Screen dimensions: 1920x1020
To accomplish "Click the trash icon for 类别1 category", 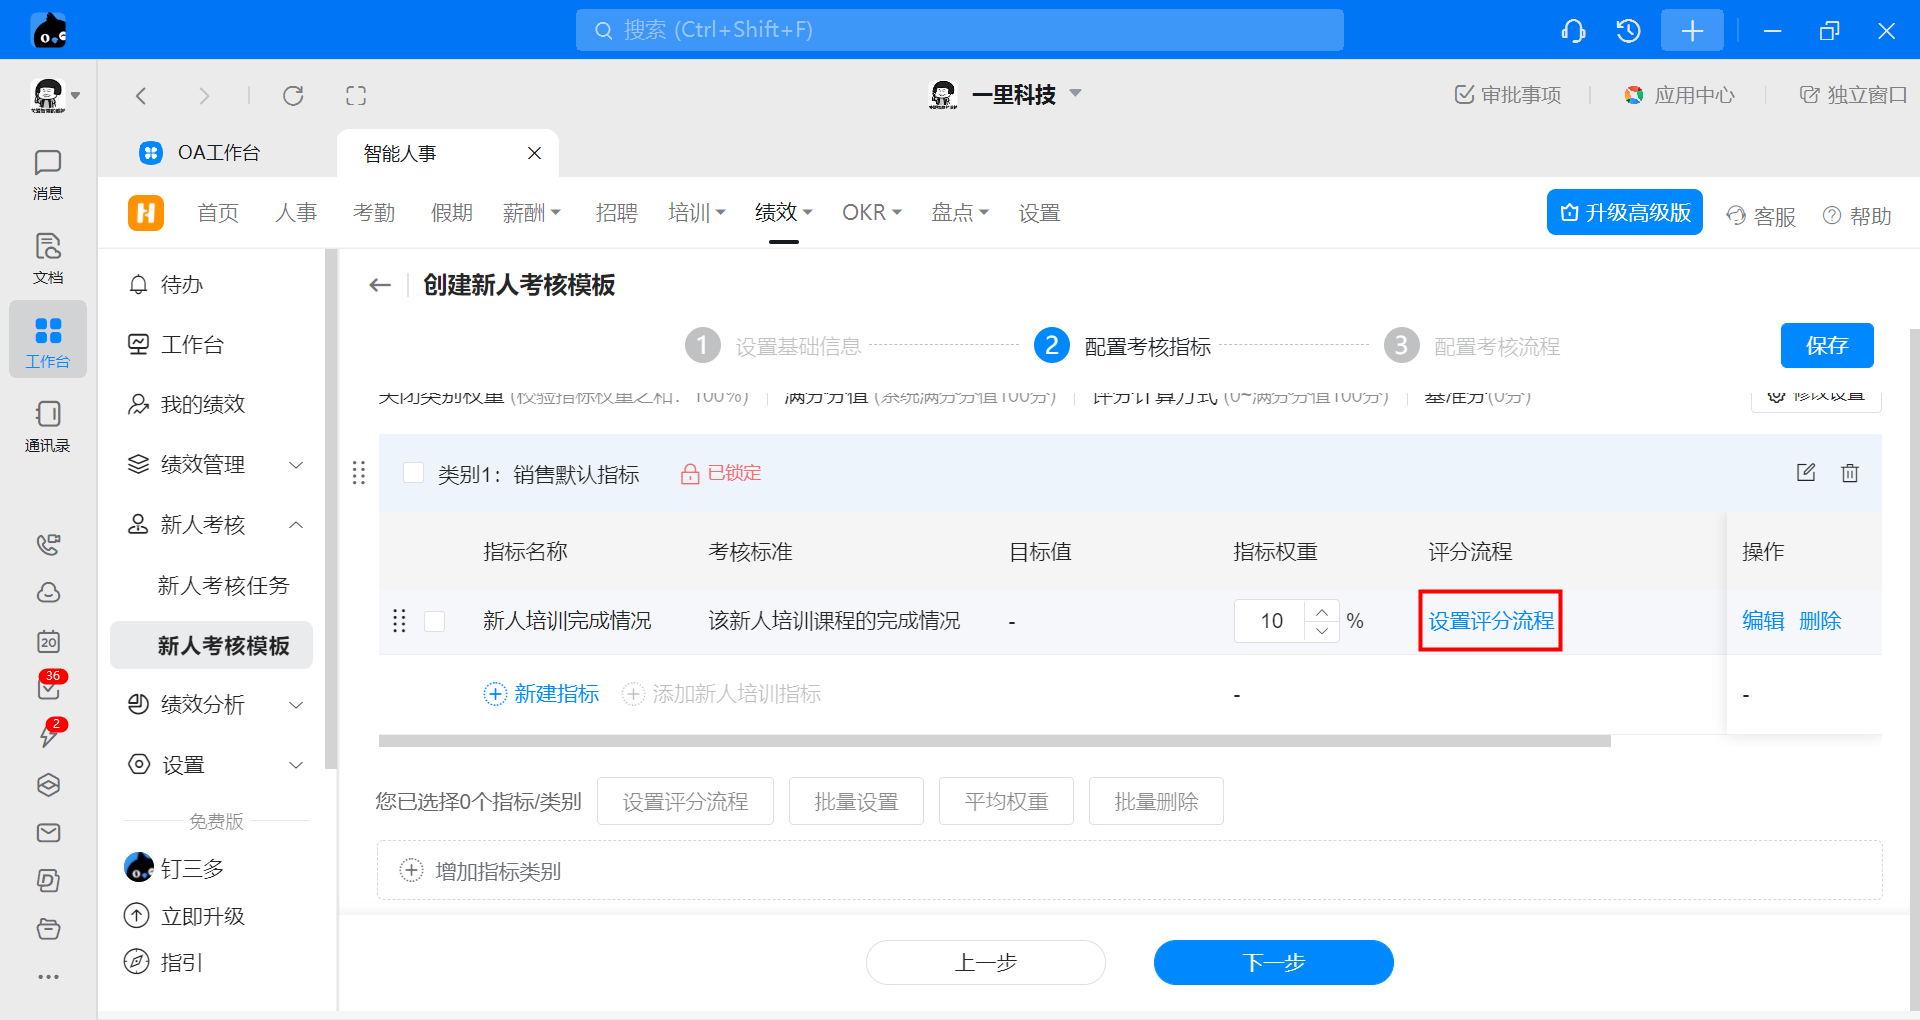I will 1849,473.
